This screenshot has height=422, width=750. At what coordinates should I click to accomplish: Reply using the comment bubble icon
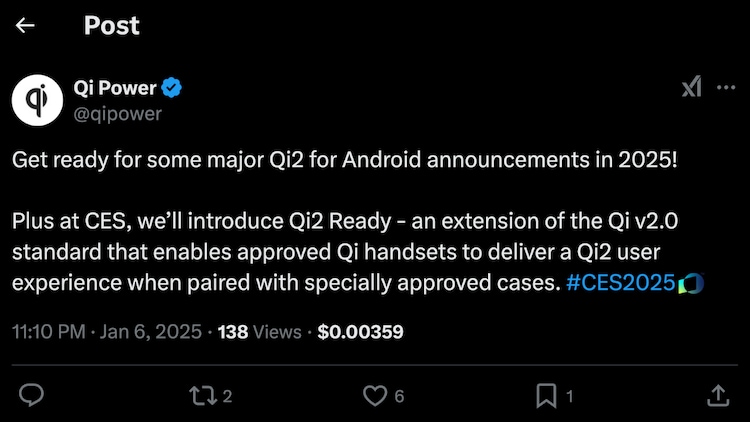pyautogui.click(x=32, y=396)
